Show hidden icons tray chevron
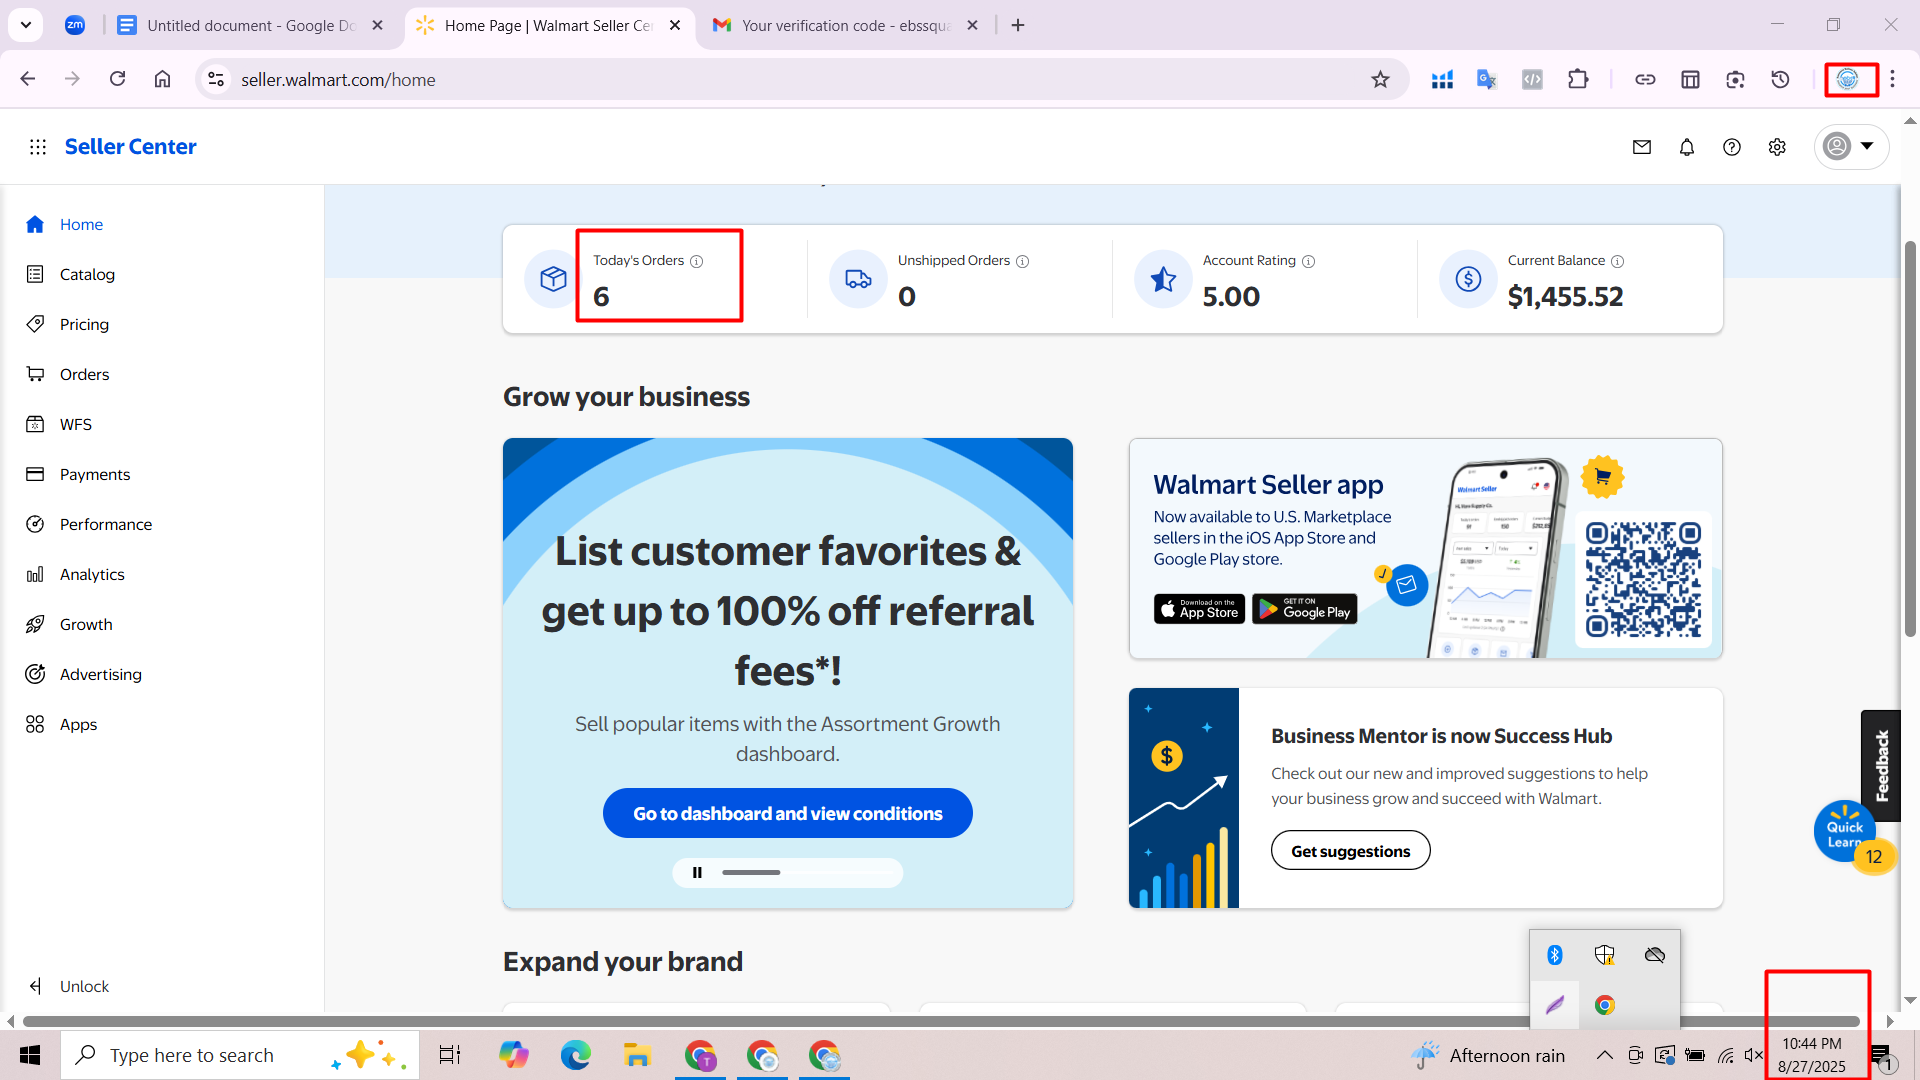 1604,1055
